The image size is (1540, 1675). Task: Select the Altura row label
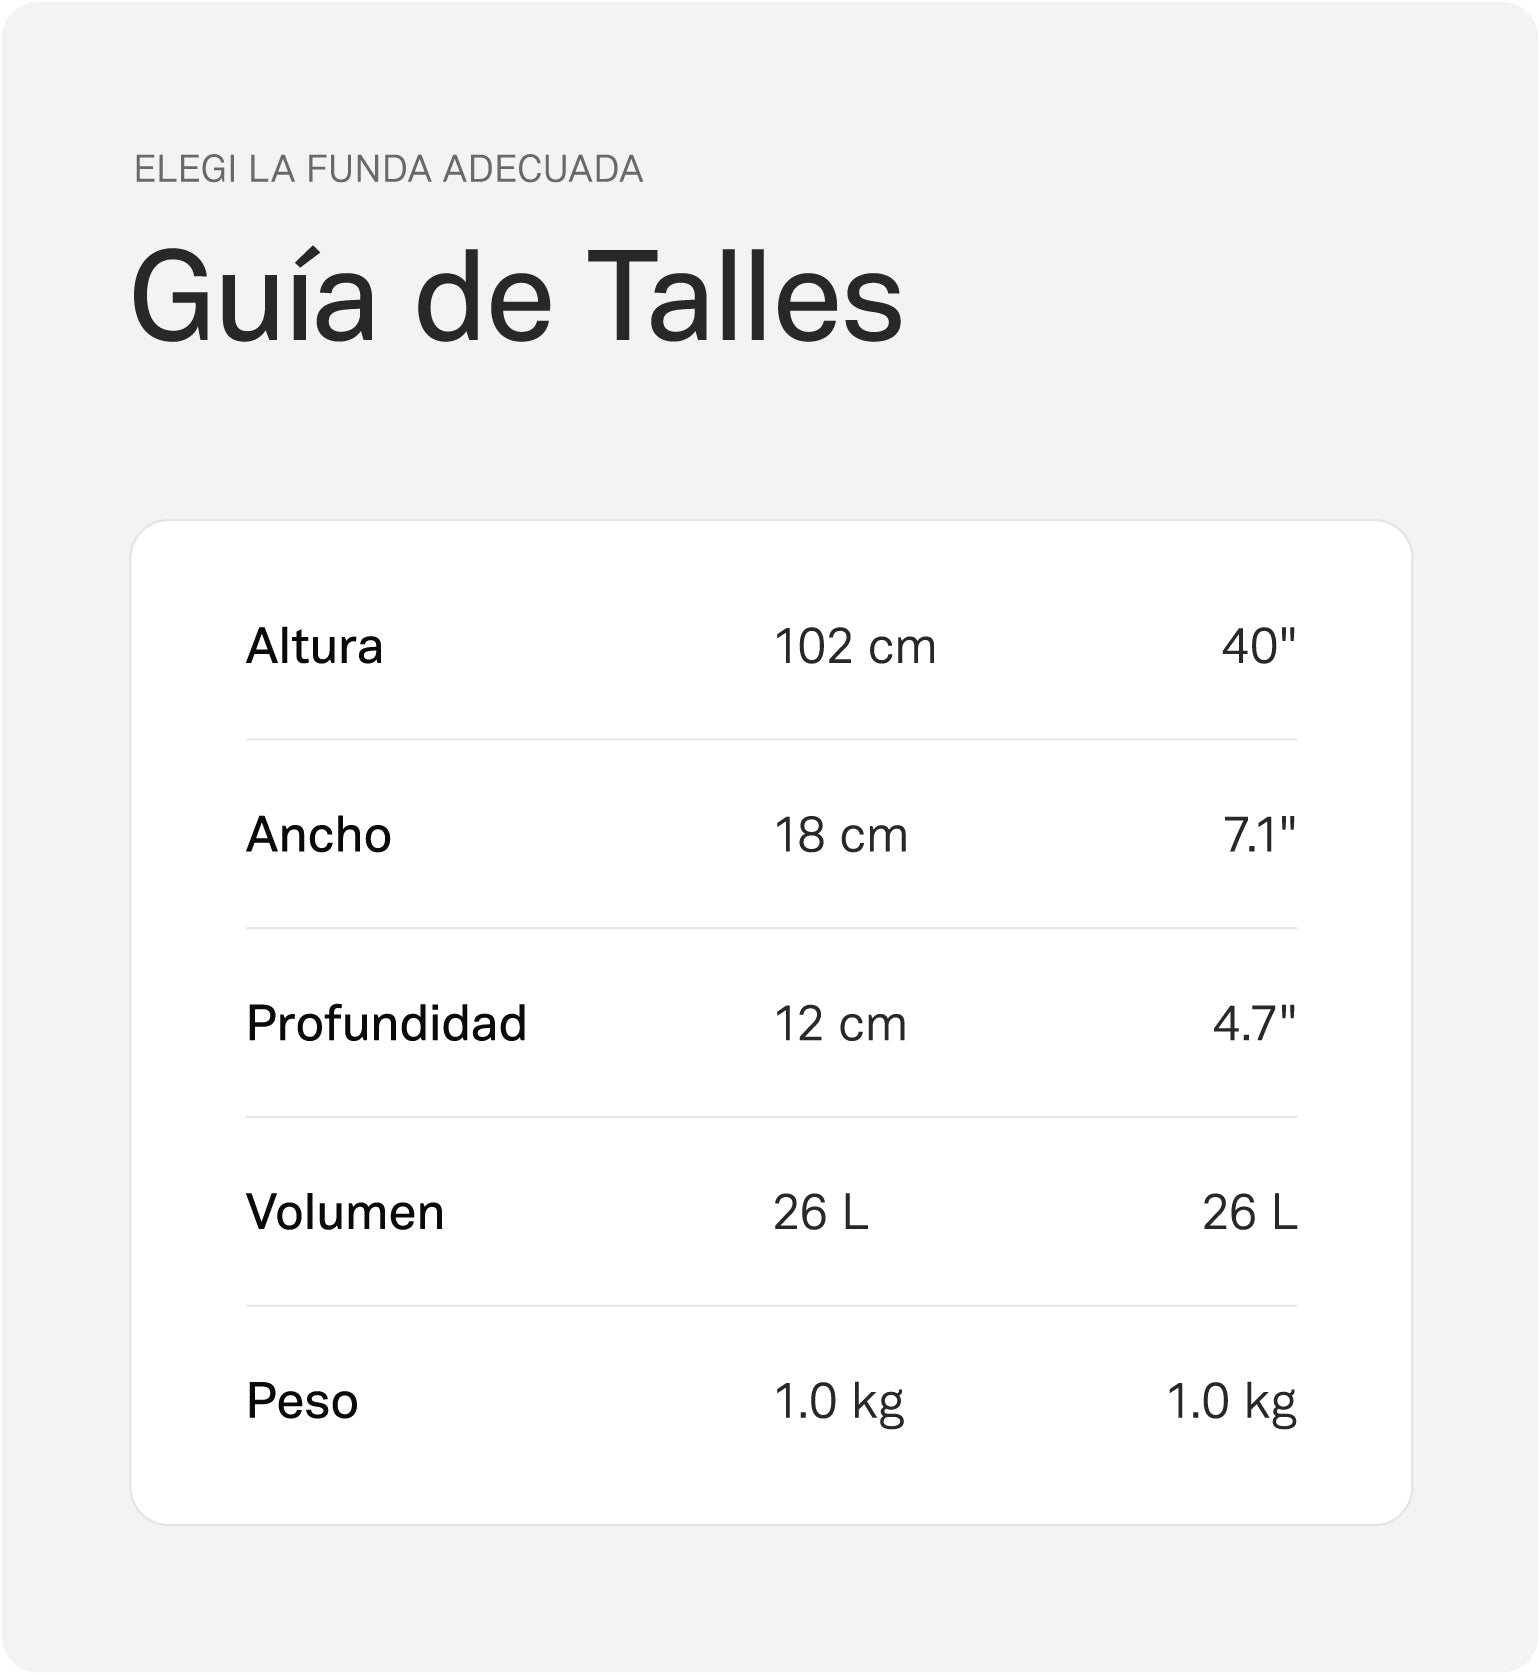click(315, 646)
